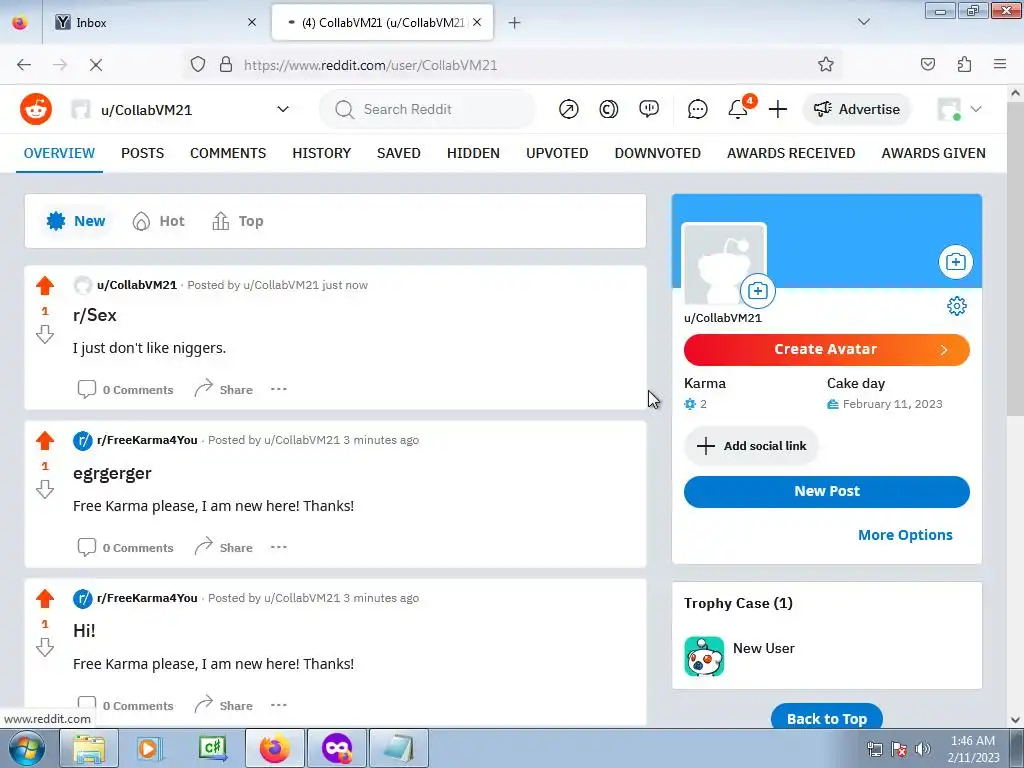The height and width of the screenshot is (768, 1024).
Task: Click the profile settings gear icon
Action: [957, 306]
